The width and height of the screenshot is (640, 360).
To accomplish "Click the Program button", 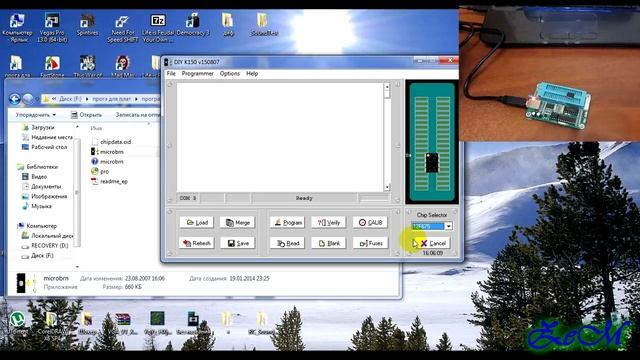I will pos(287,222).
